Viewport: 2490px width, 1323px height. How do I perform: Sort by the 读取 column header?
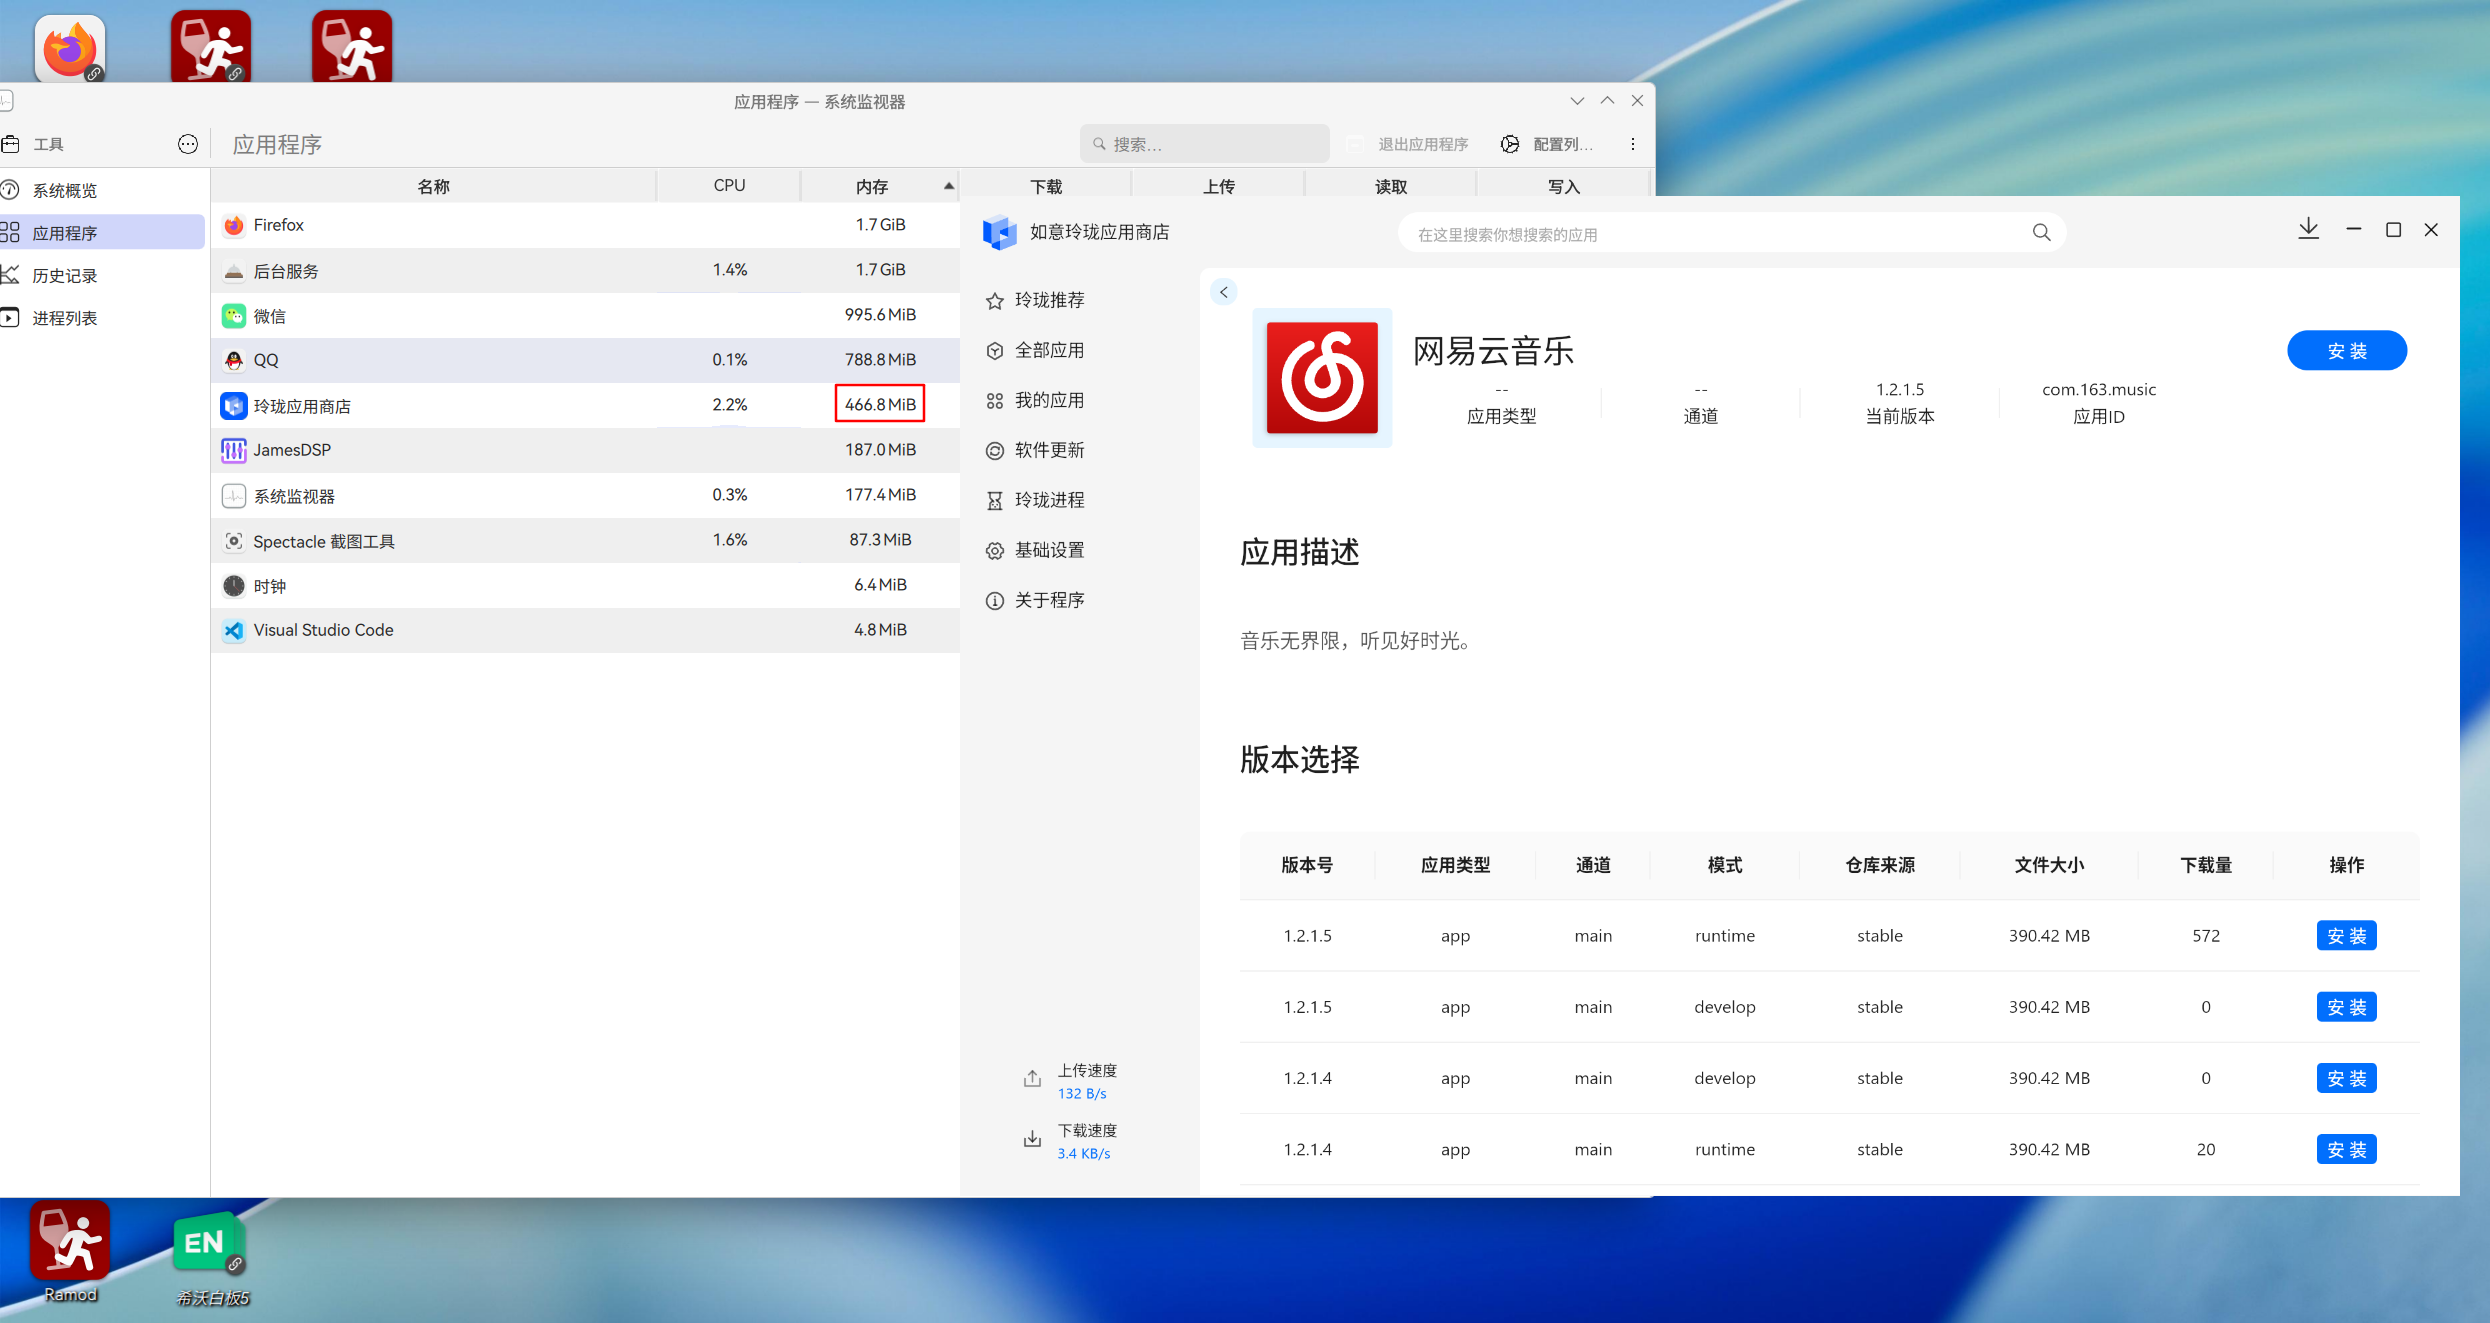1390,186
